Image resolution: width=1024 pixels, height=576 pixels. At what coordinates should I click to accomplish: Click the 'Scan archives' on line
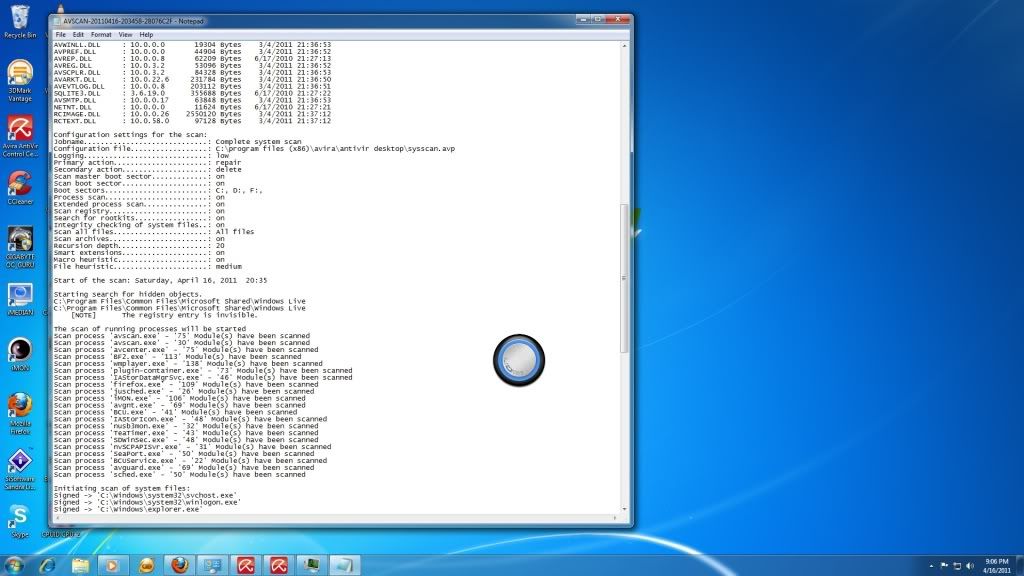click(139, 239)
